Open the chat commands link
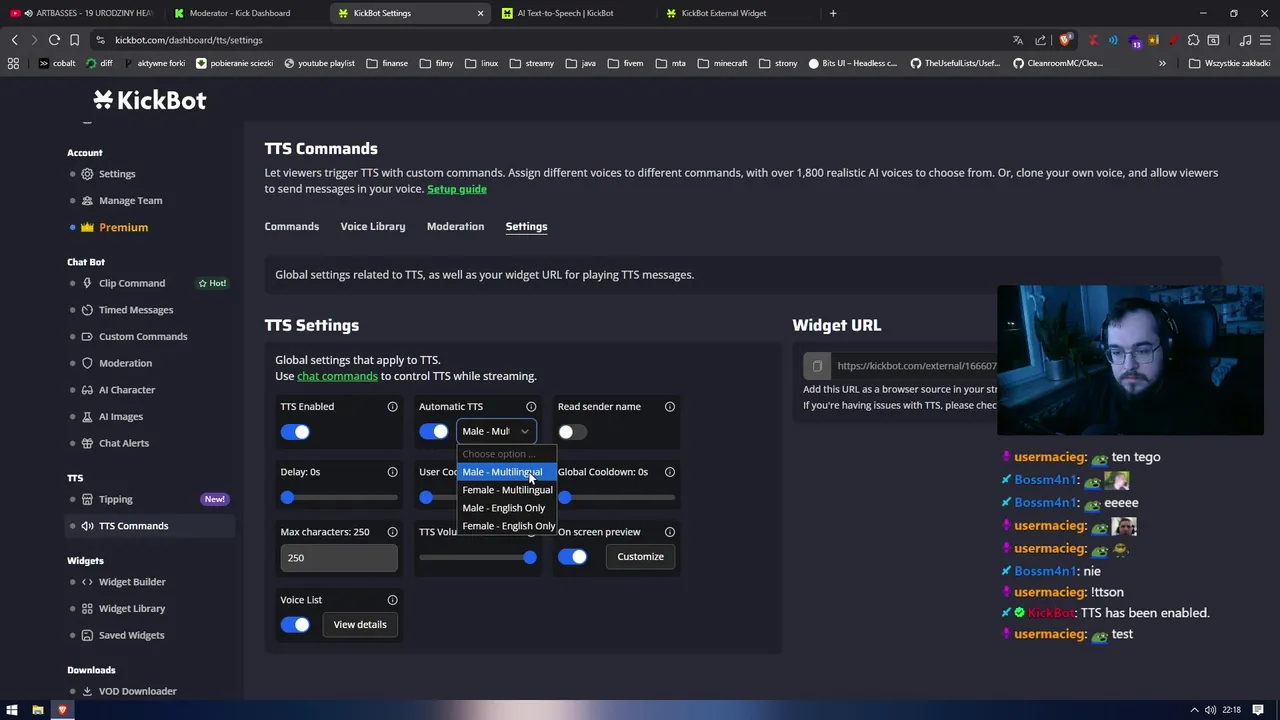The height and width of the screenshot is (720, 1280). click(337, 376)
